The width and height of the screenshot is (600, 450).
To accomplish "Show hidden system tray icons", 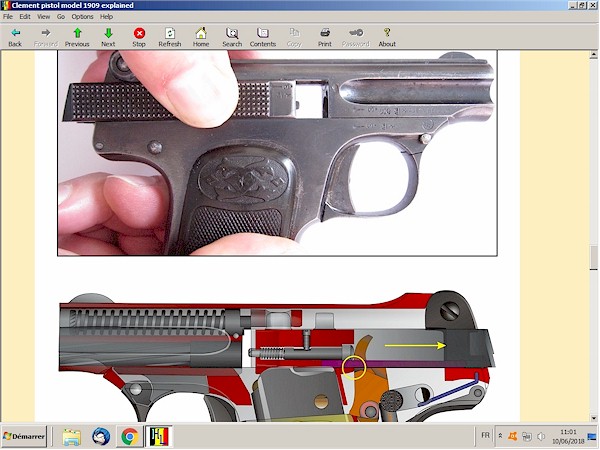I will (x=500, y=436).
